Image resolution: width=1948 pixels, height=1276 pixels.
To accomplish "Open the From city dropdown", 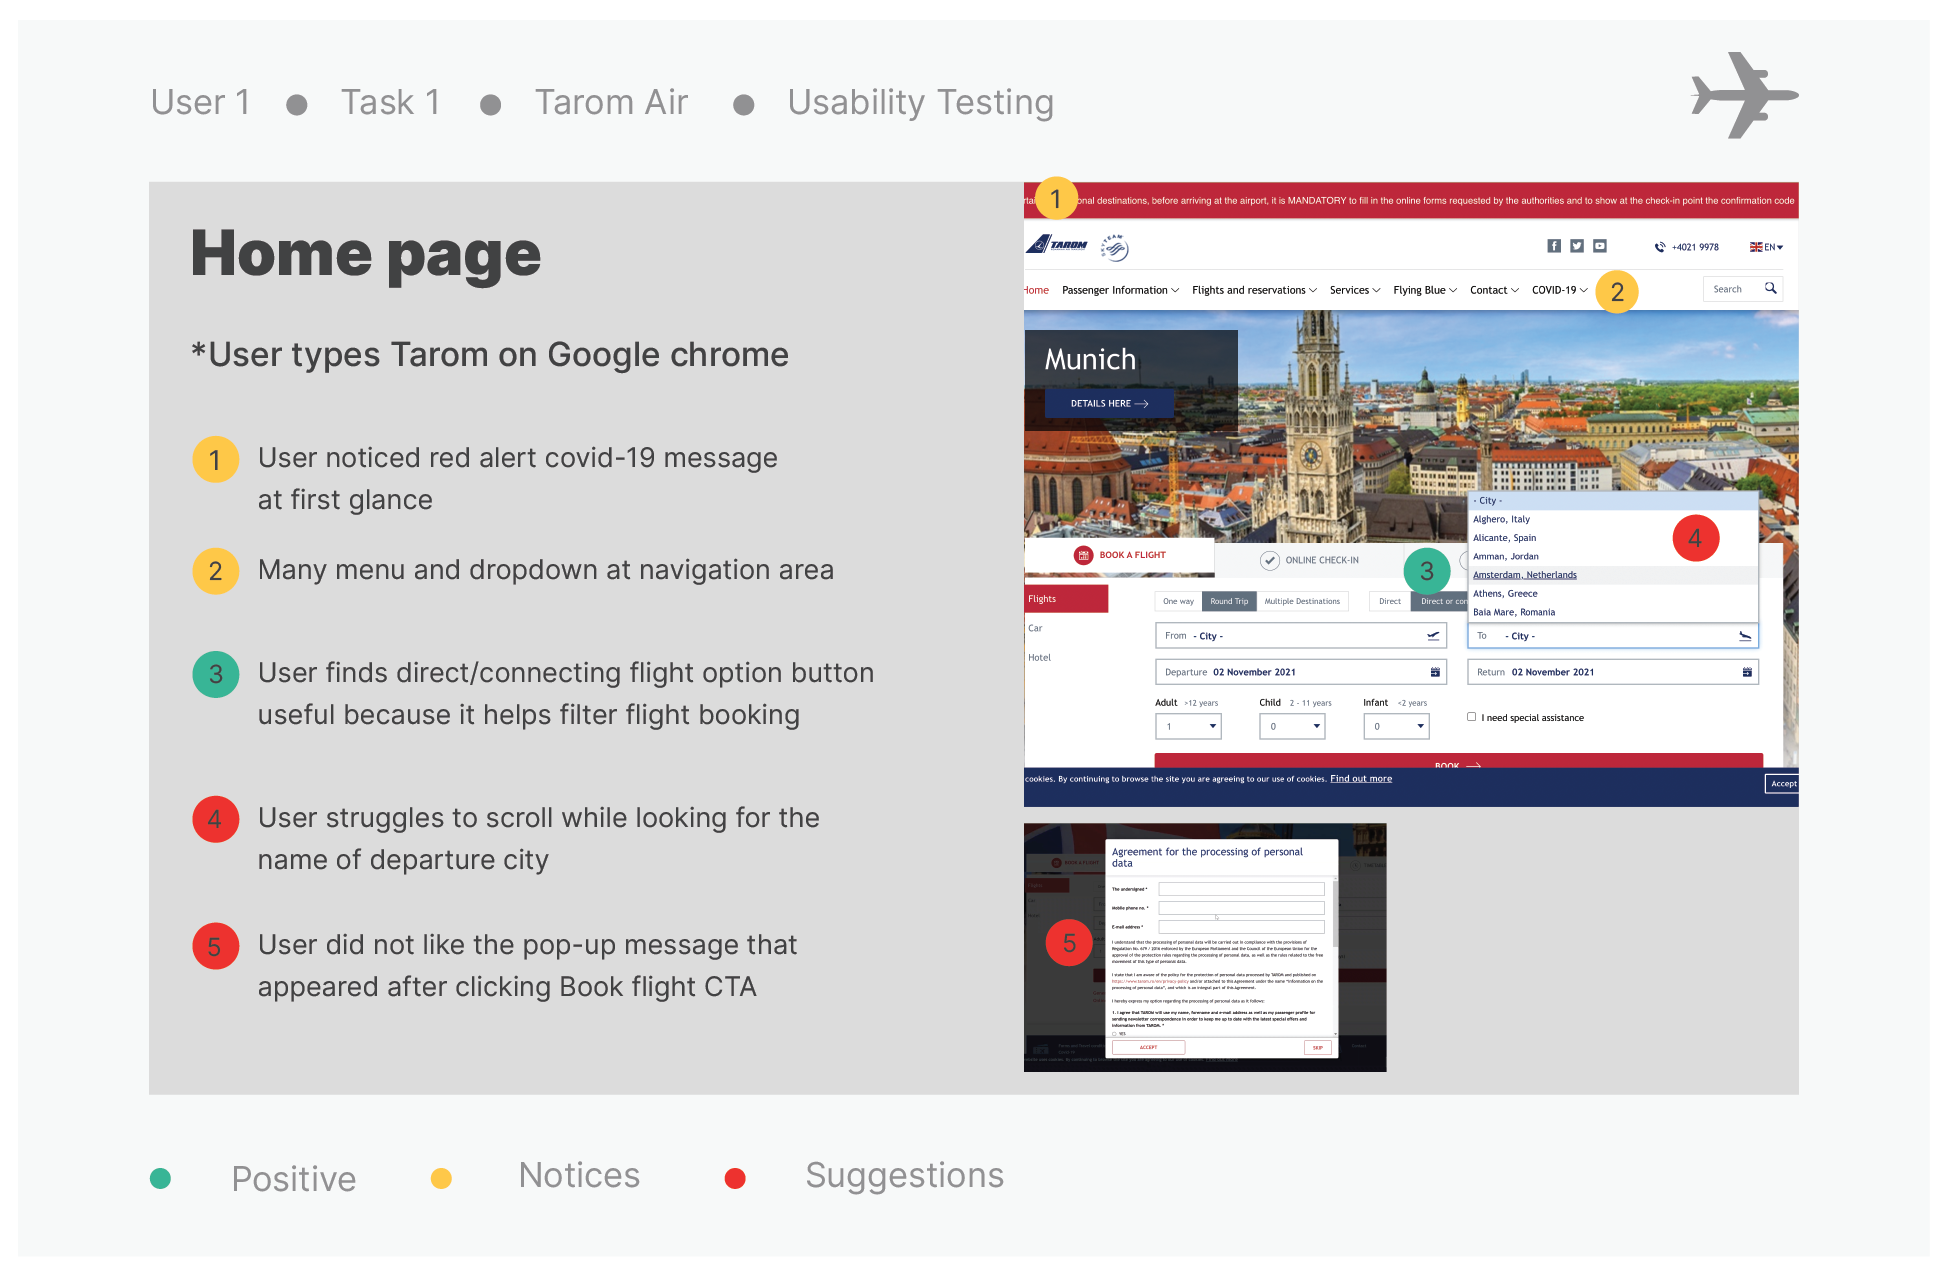I will 1300,636.
